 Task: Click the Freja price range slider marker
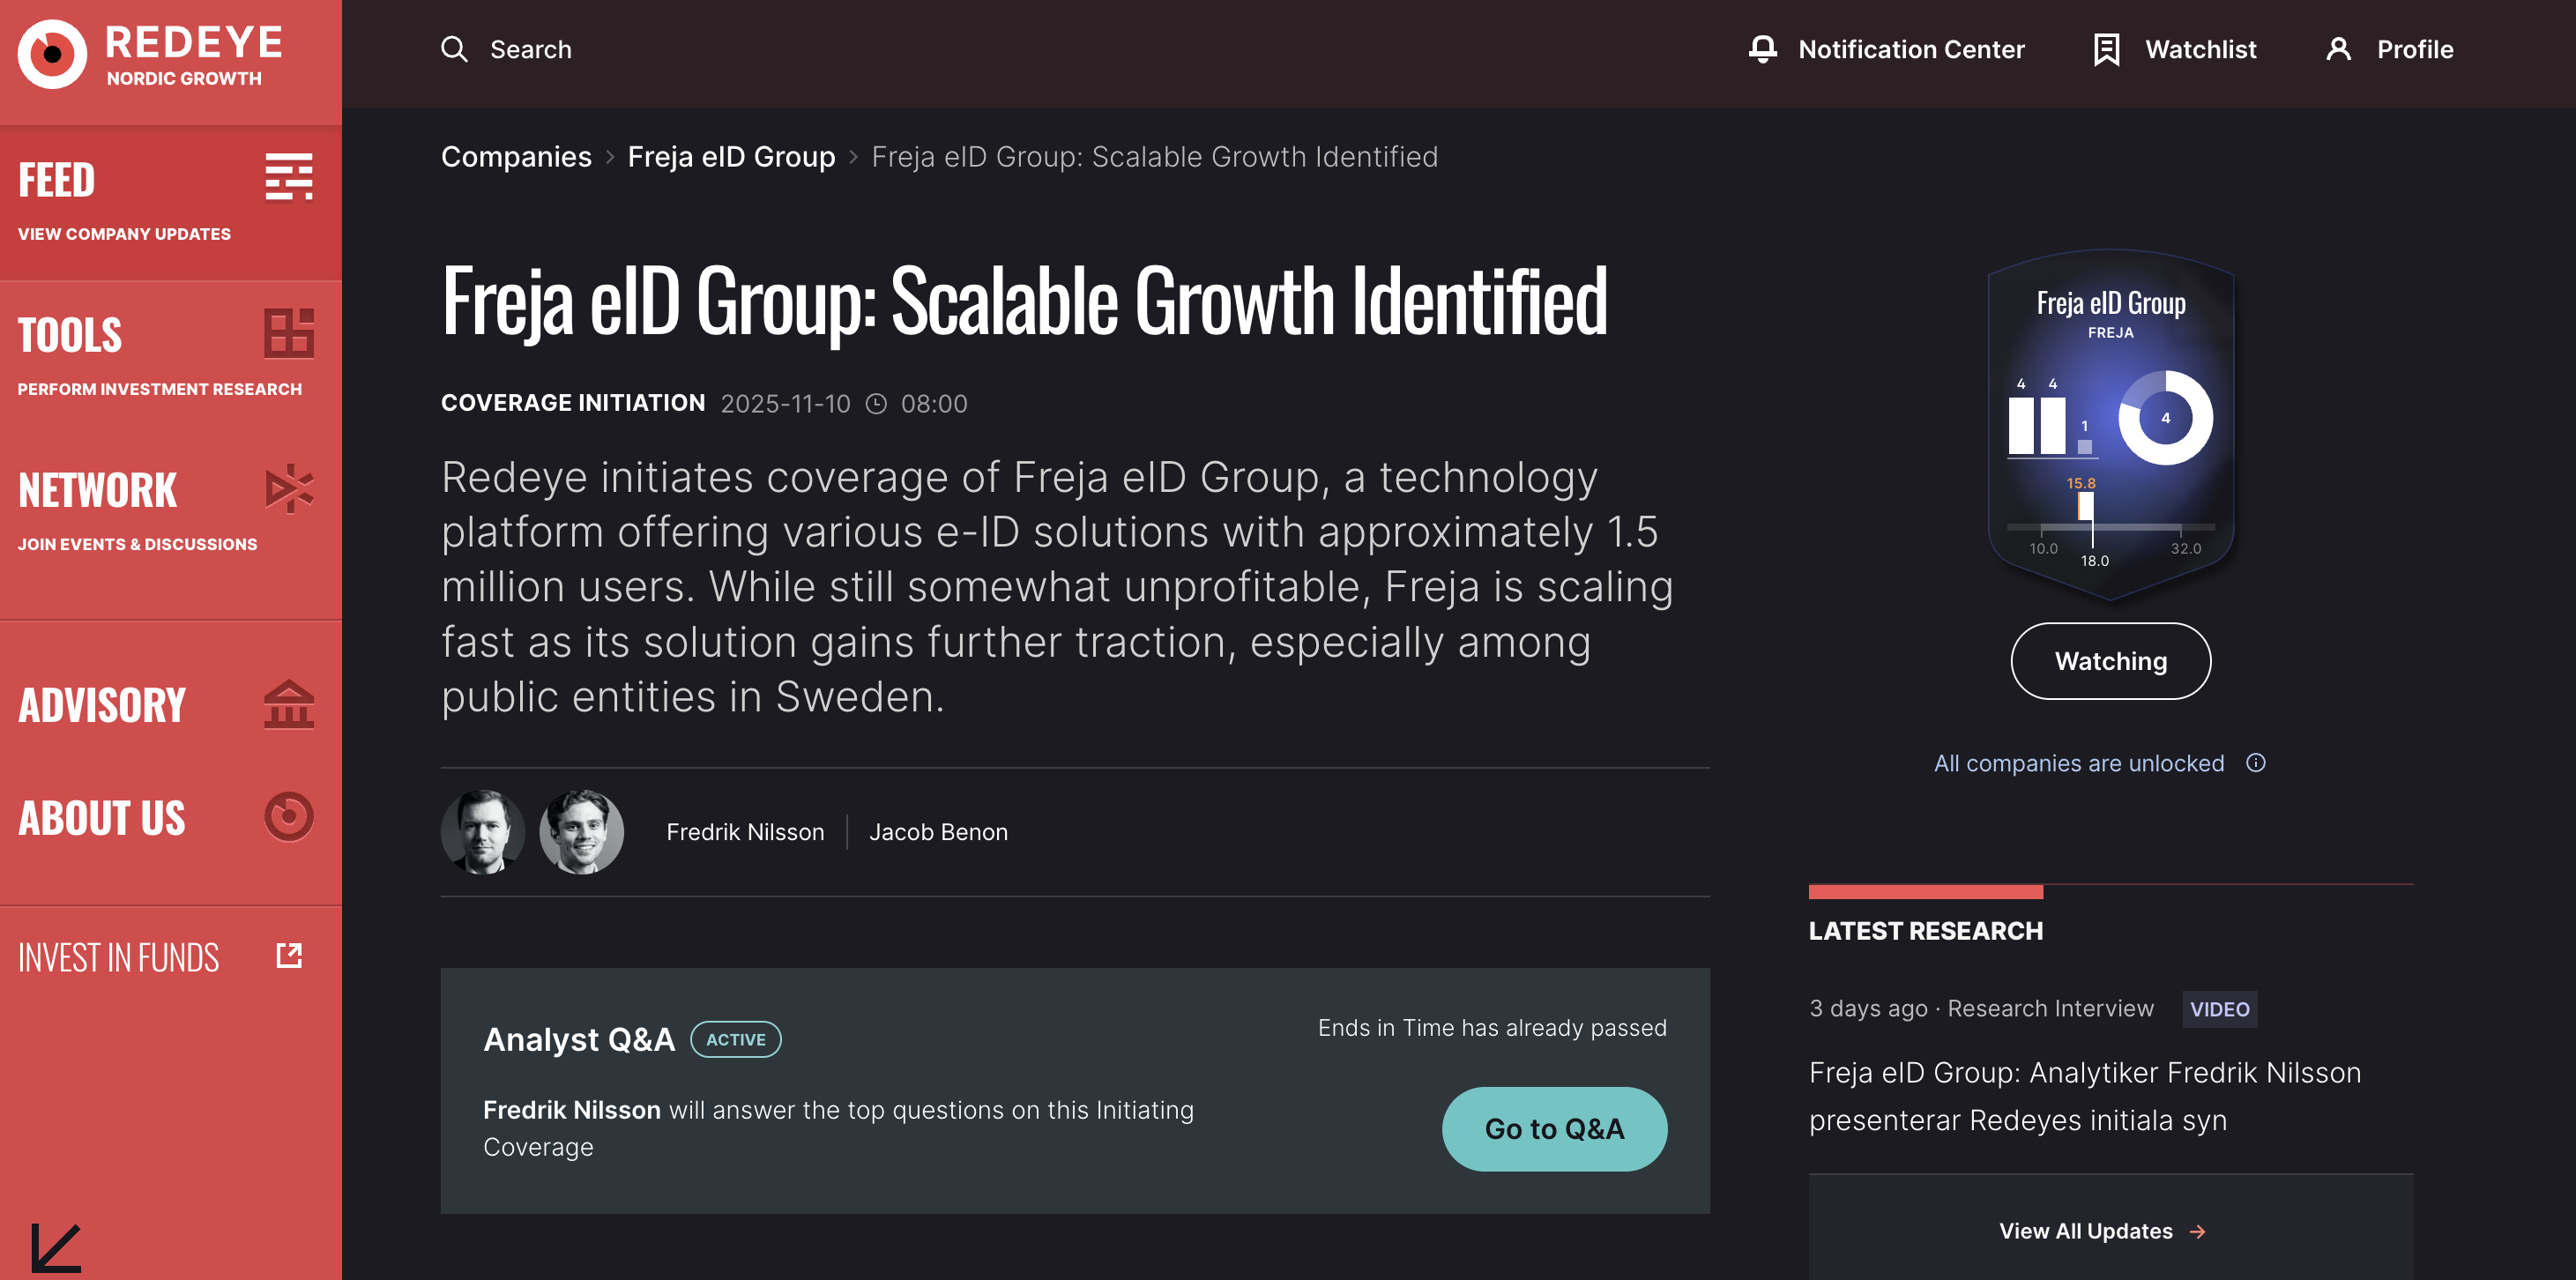tap(2086, 506)
